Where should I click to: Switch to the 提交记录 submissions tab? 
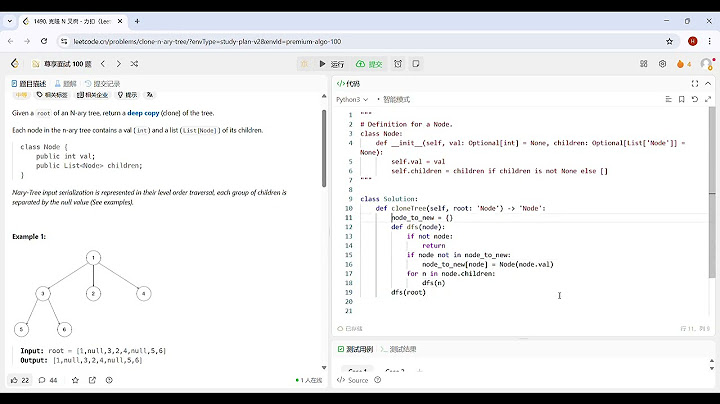(x=102, y=84)
